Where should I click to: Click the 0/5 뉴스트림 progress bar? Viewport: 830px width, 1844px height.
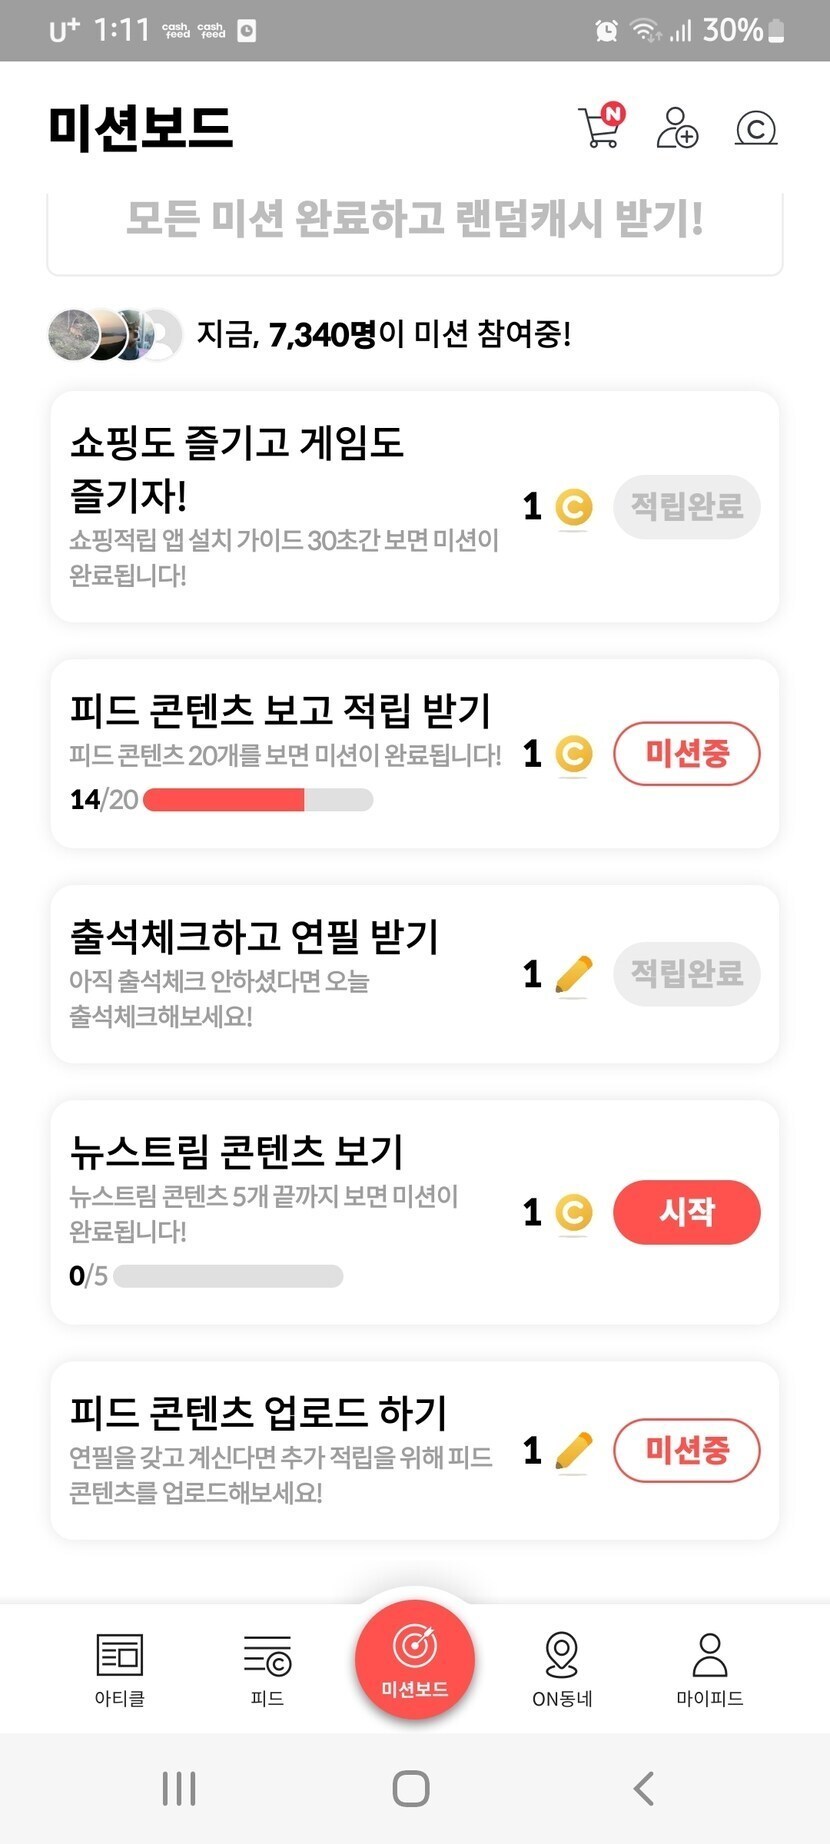(228, 1276)
